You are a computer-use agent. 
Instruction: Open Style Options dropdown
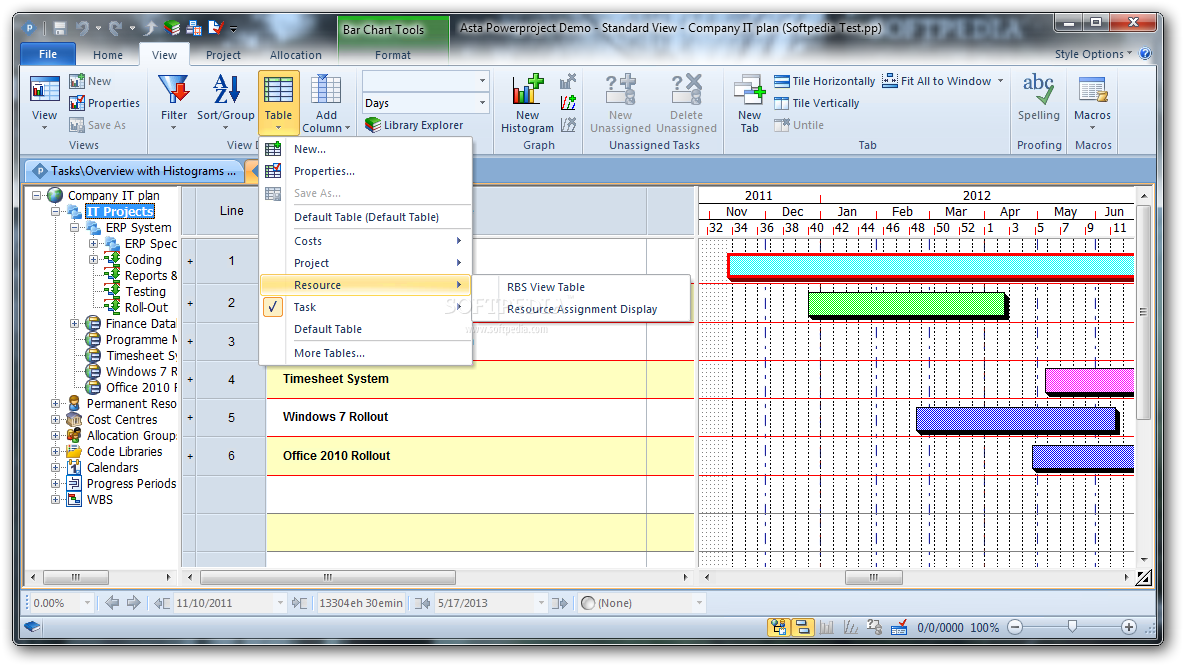click(x=1093, y=54)
